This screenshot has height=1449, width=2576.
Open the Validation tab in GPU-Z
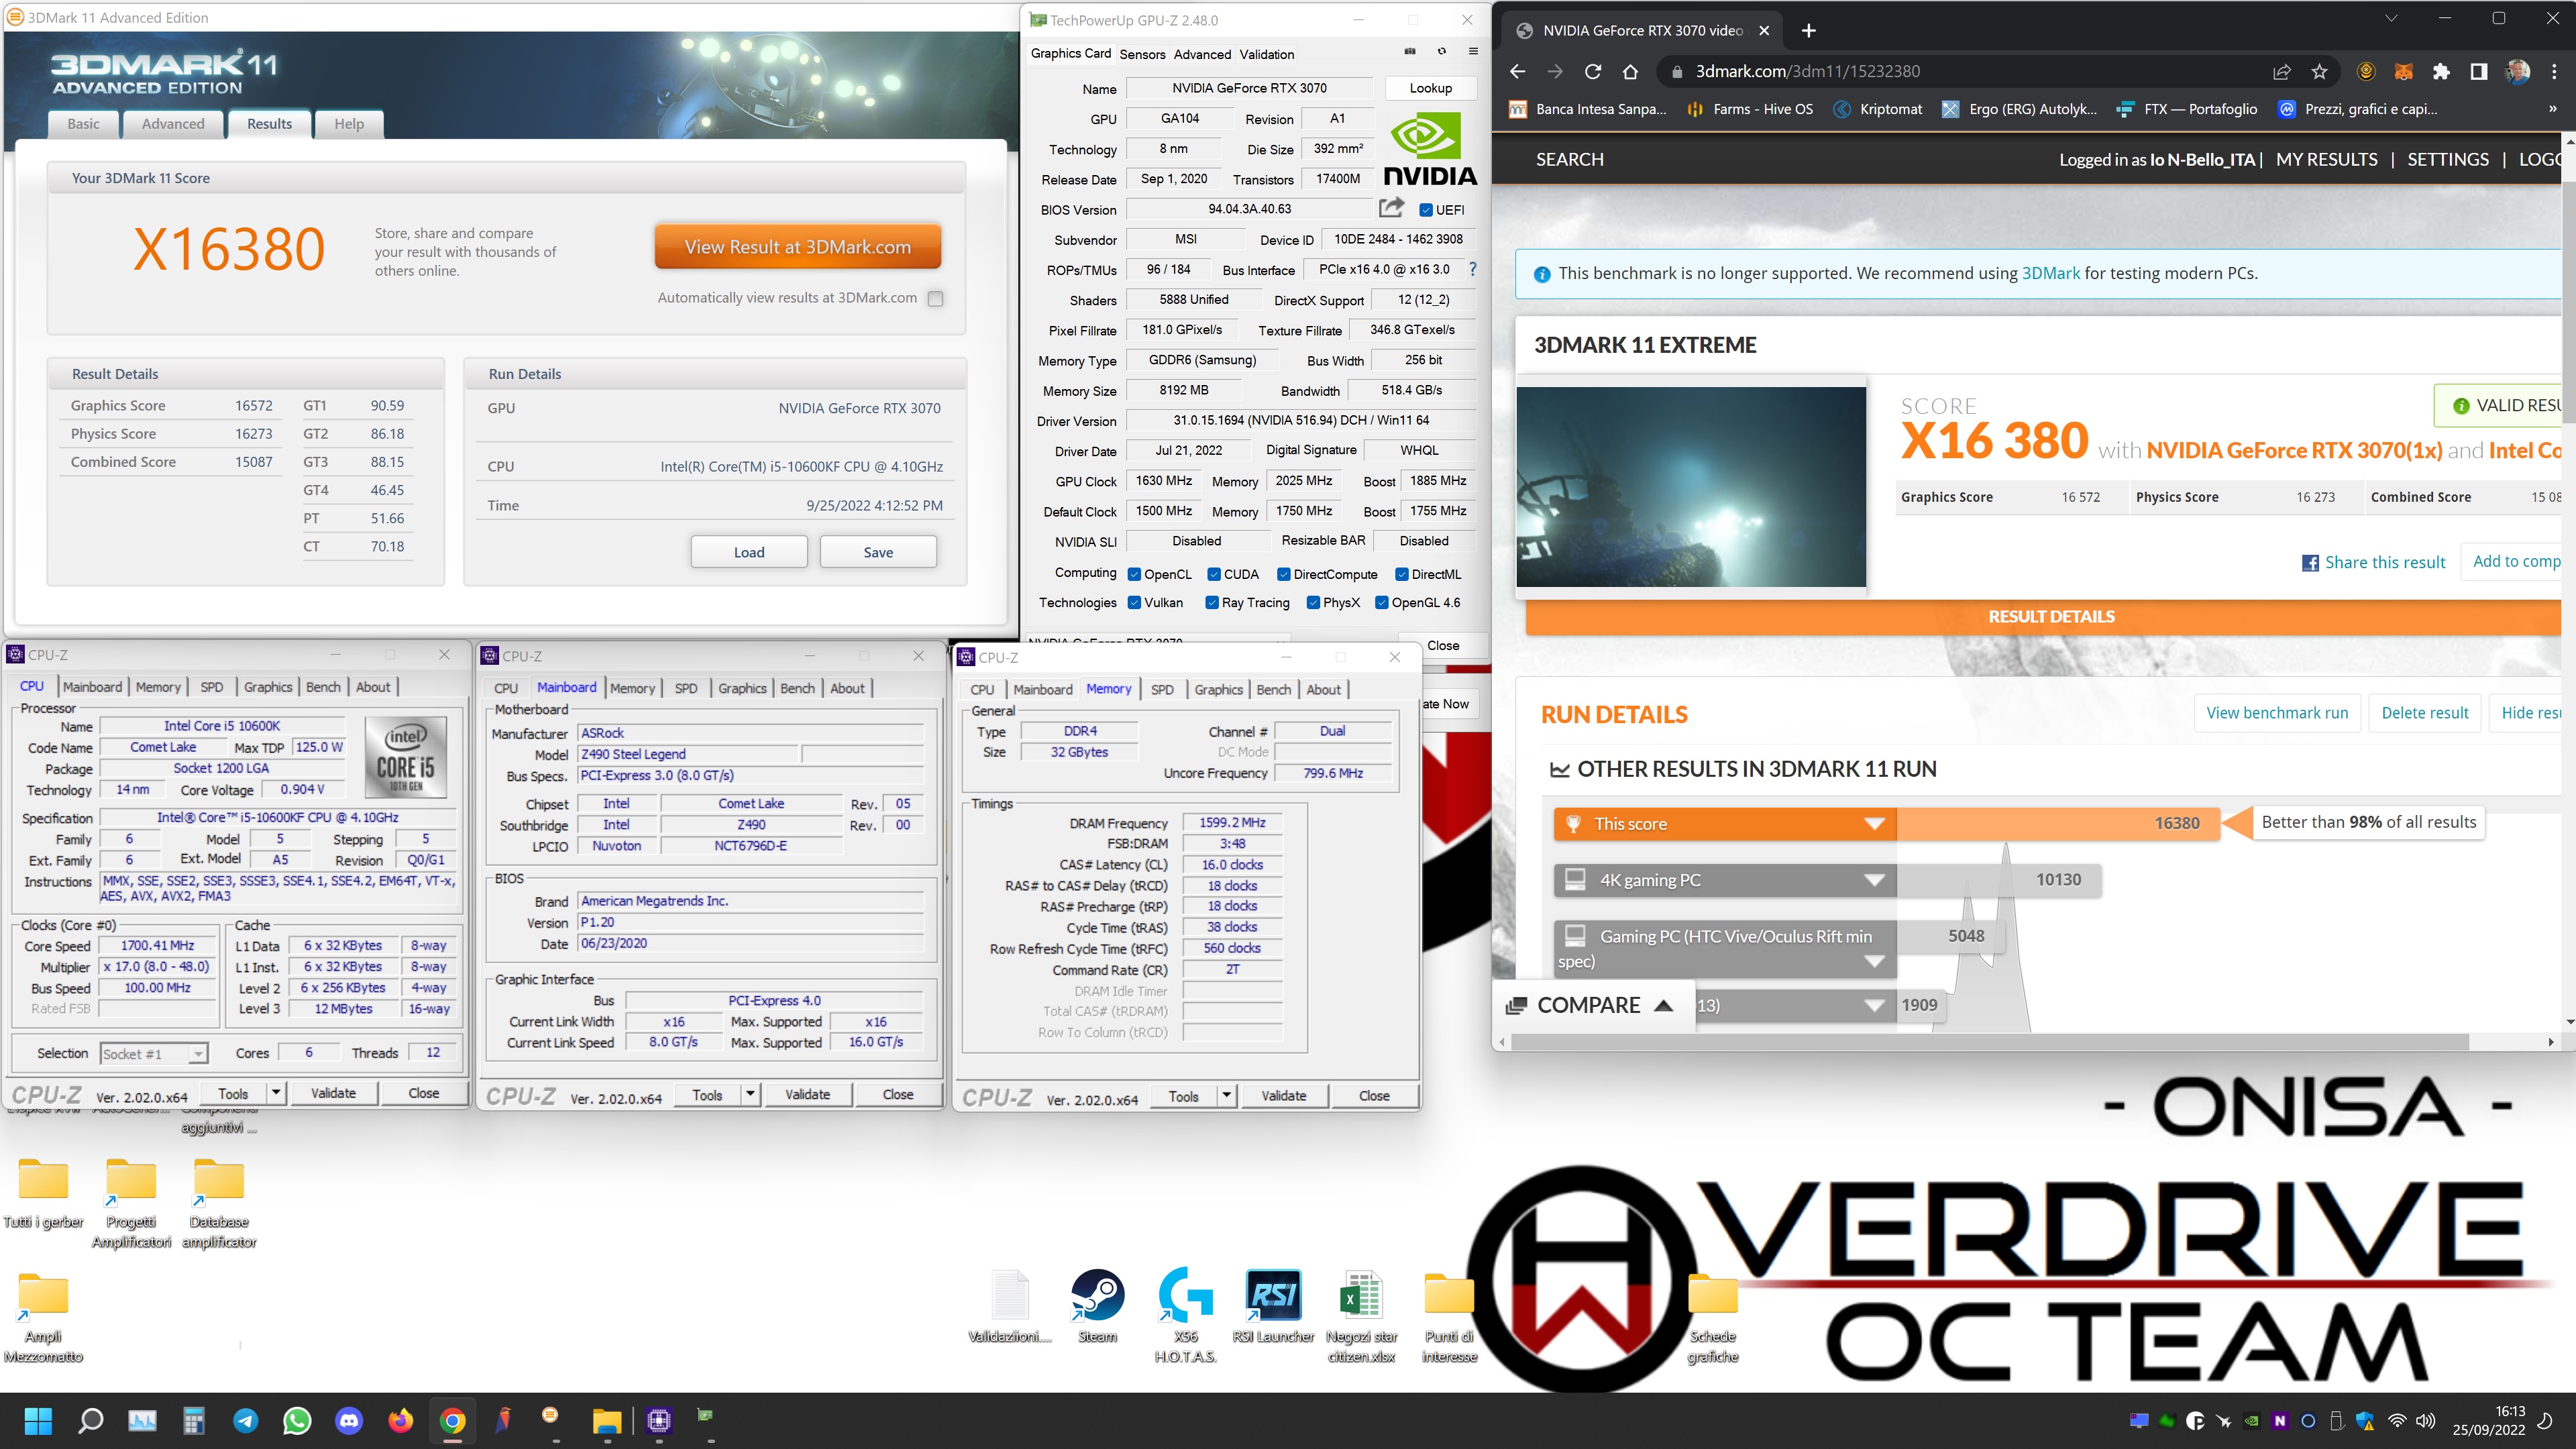click(x=1266, y=54)
